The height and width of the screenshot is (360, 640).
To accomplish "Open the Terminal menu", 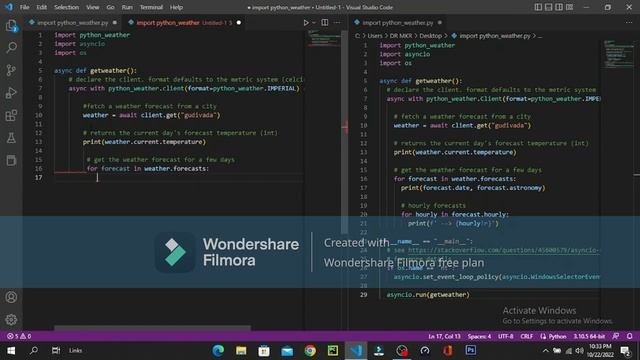I will [151, 7].
